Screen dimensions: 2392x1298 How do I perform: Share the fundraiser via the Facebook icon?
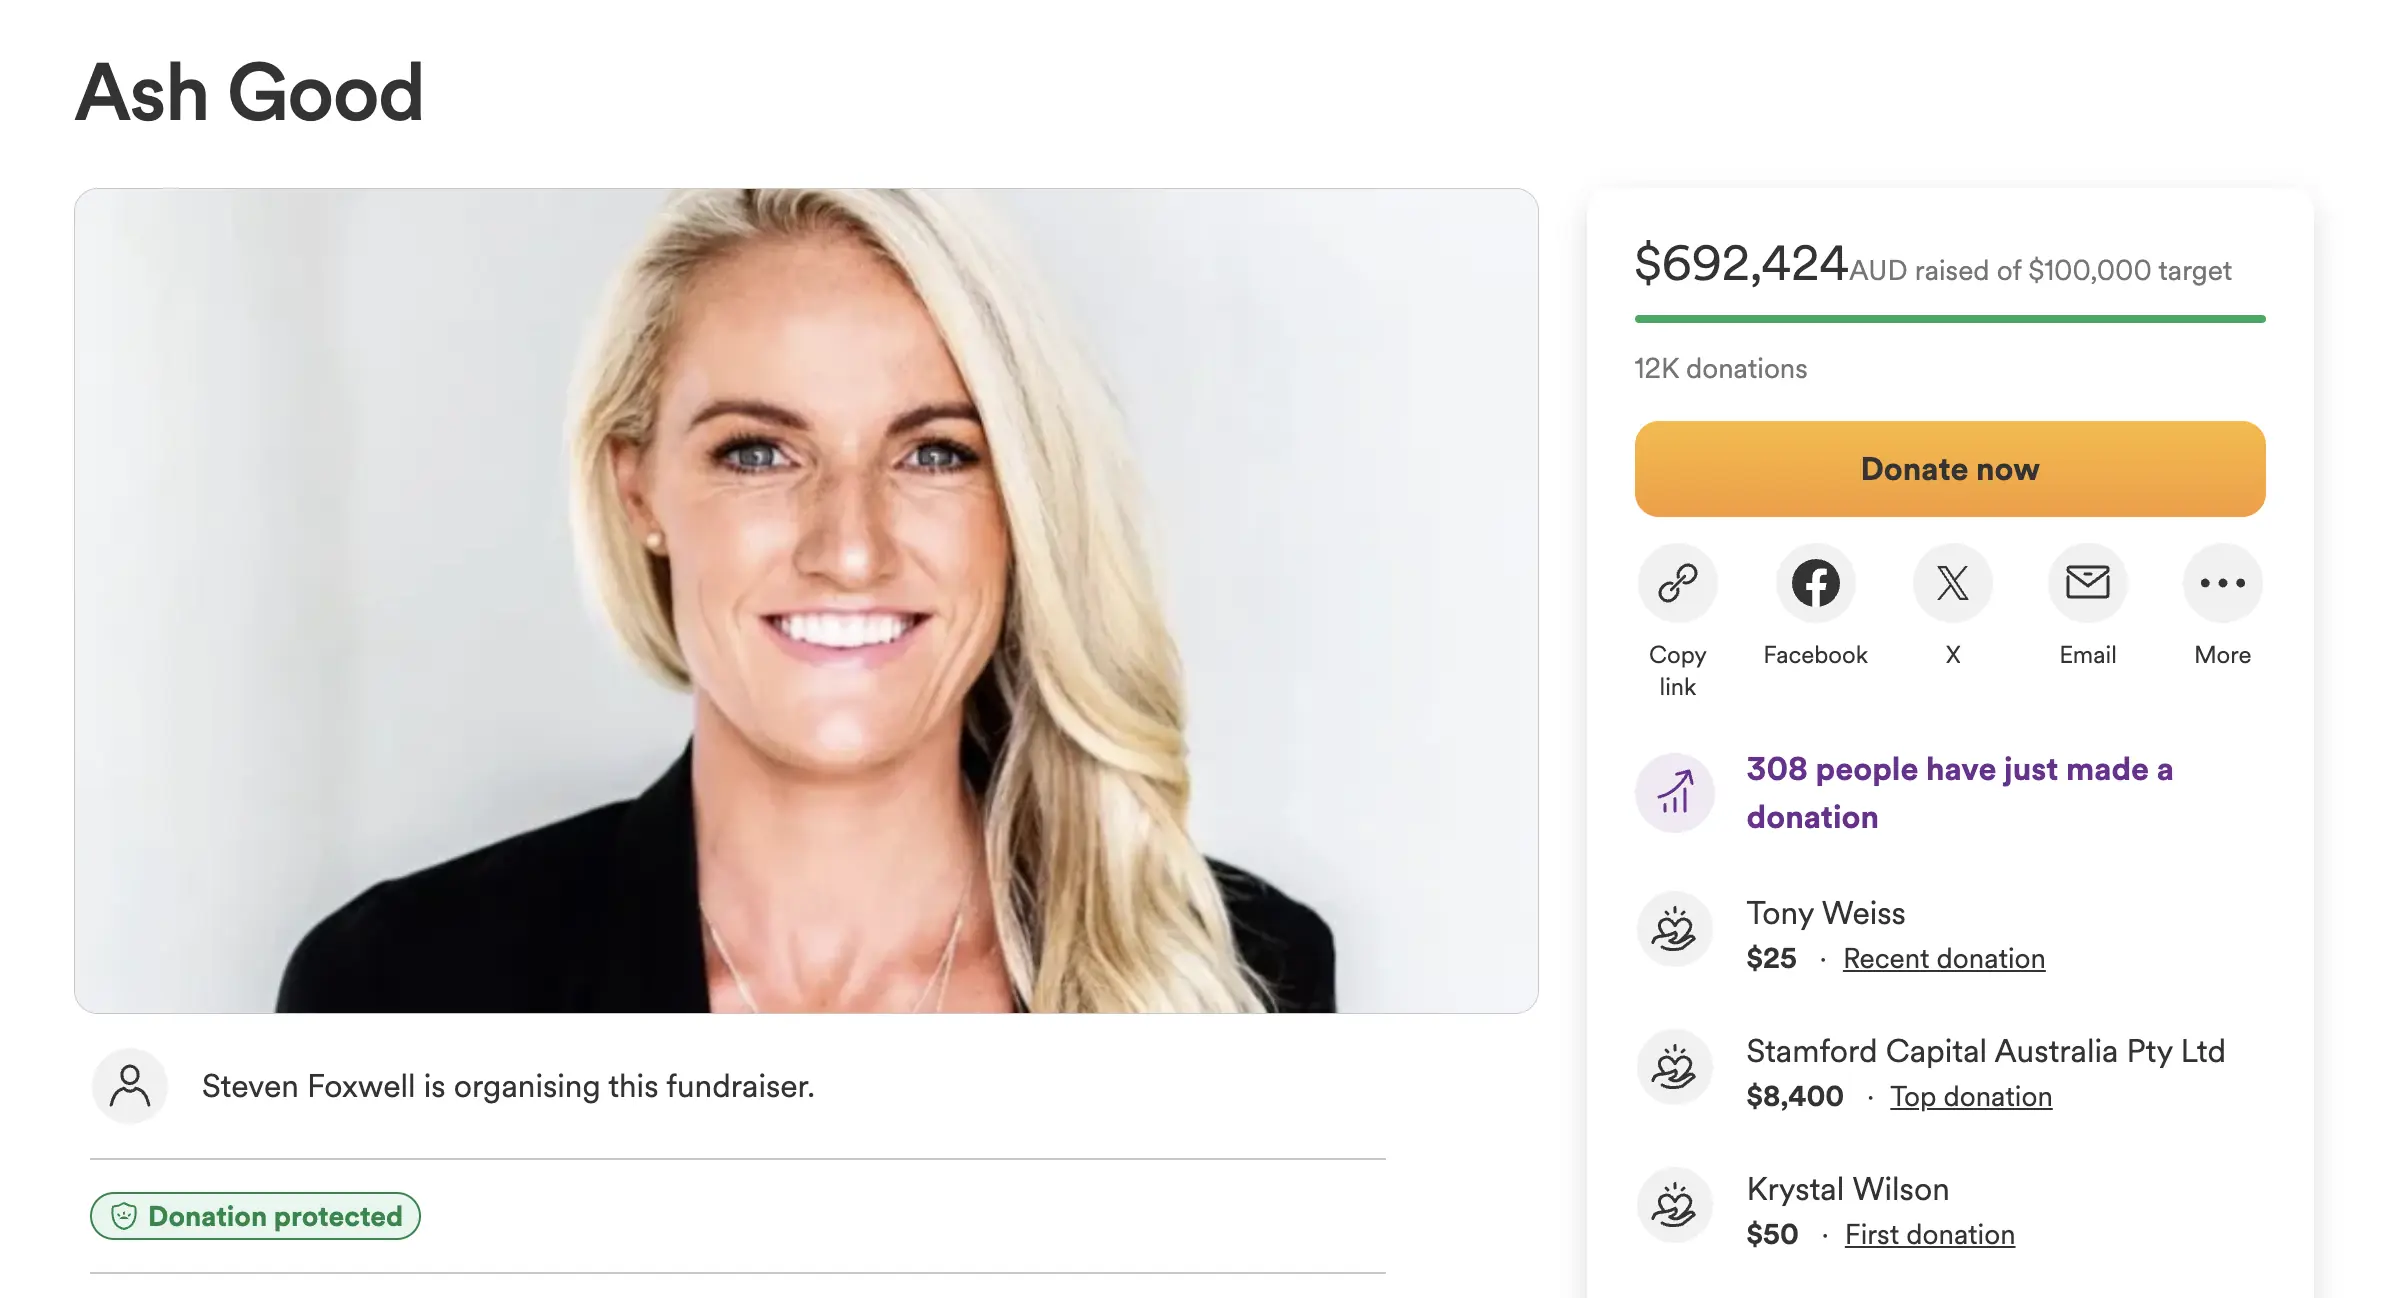click(x=1815, y=583)
